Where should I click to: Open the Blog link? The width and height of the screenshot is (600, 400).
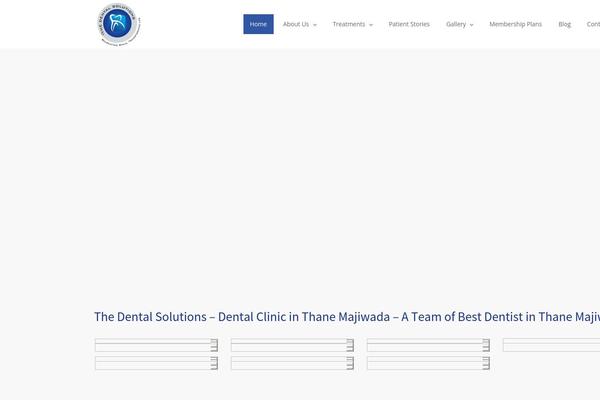pos(564,24)
